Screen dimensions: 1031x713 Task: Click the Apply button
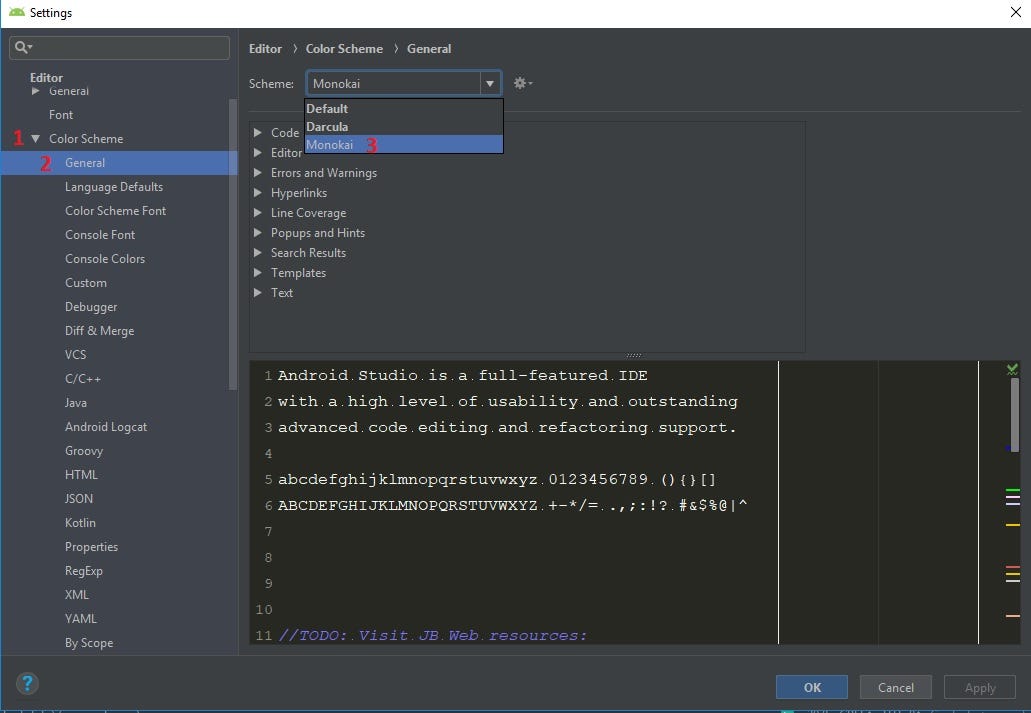point(980,687)
